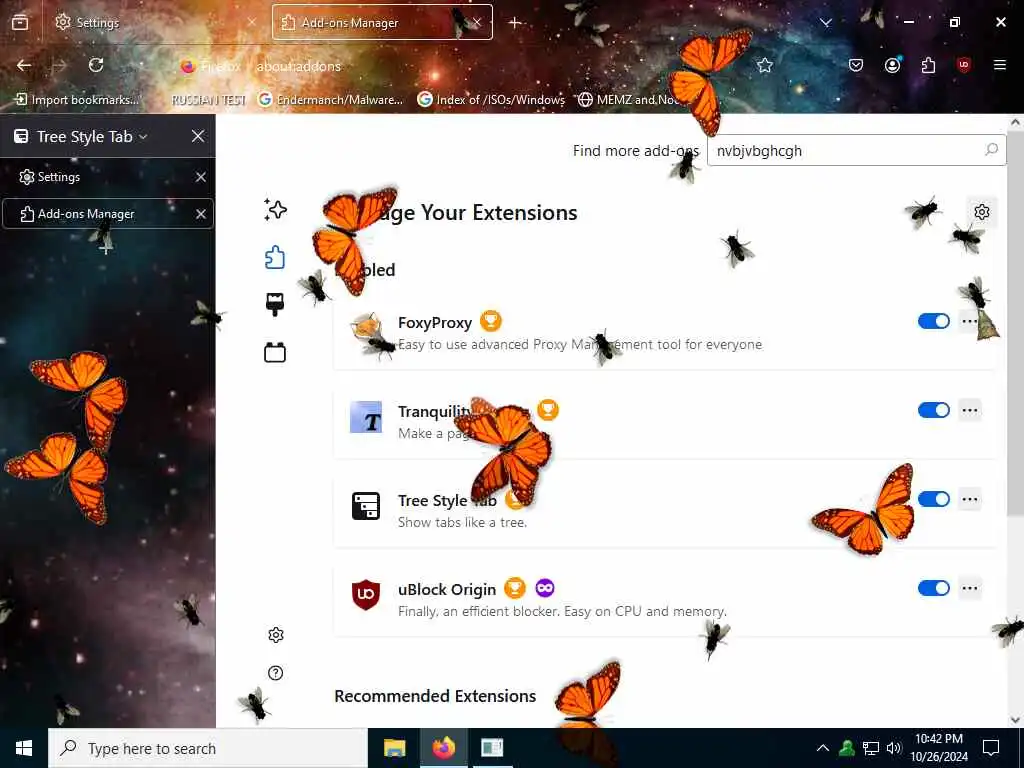Reload the current page
The width and height of the screenshot is (1024, 768).
tap(96, 65)
